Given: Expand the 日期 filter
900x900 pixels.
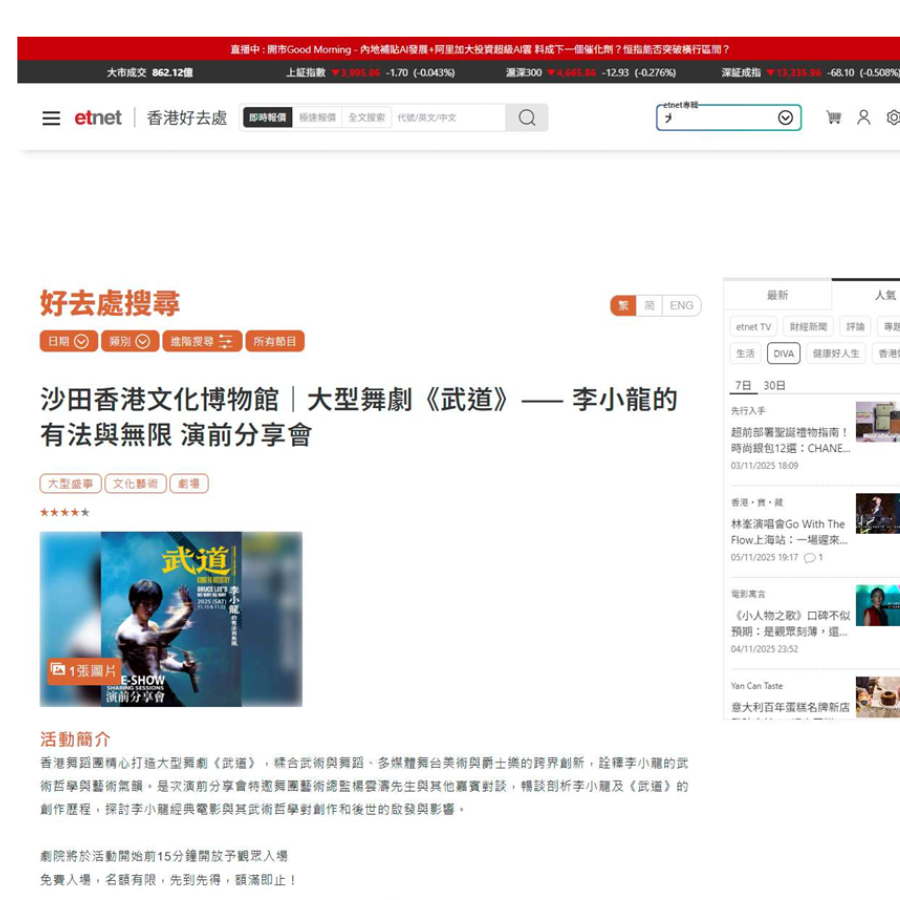Looking at the screenshot, I should point(68,342).
